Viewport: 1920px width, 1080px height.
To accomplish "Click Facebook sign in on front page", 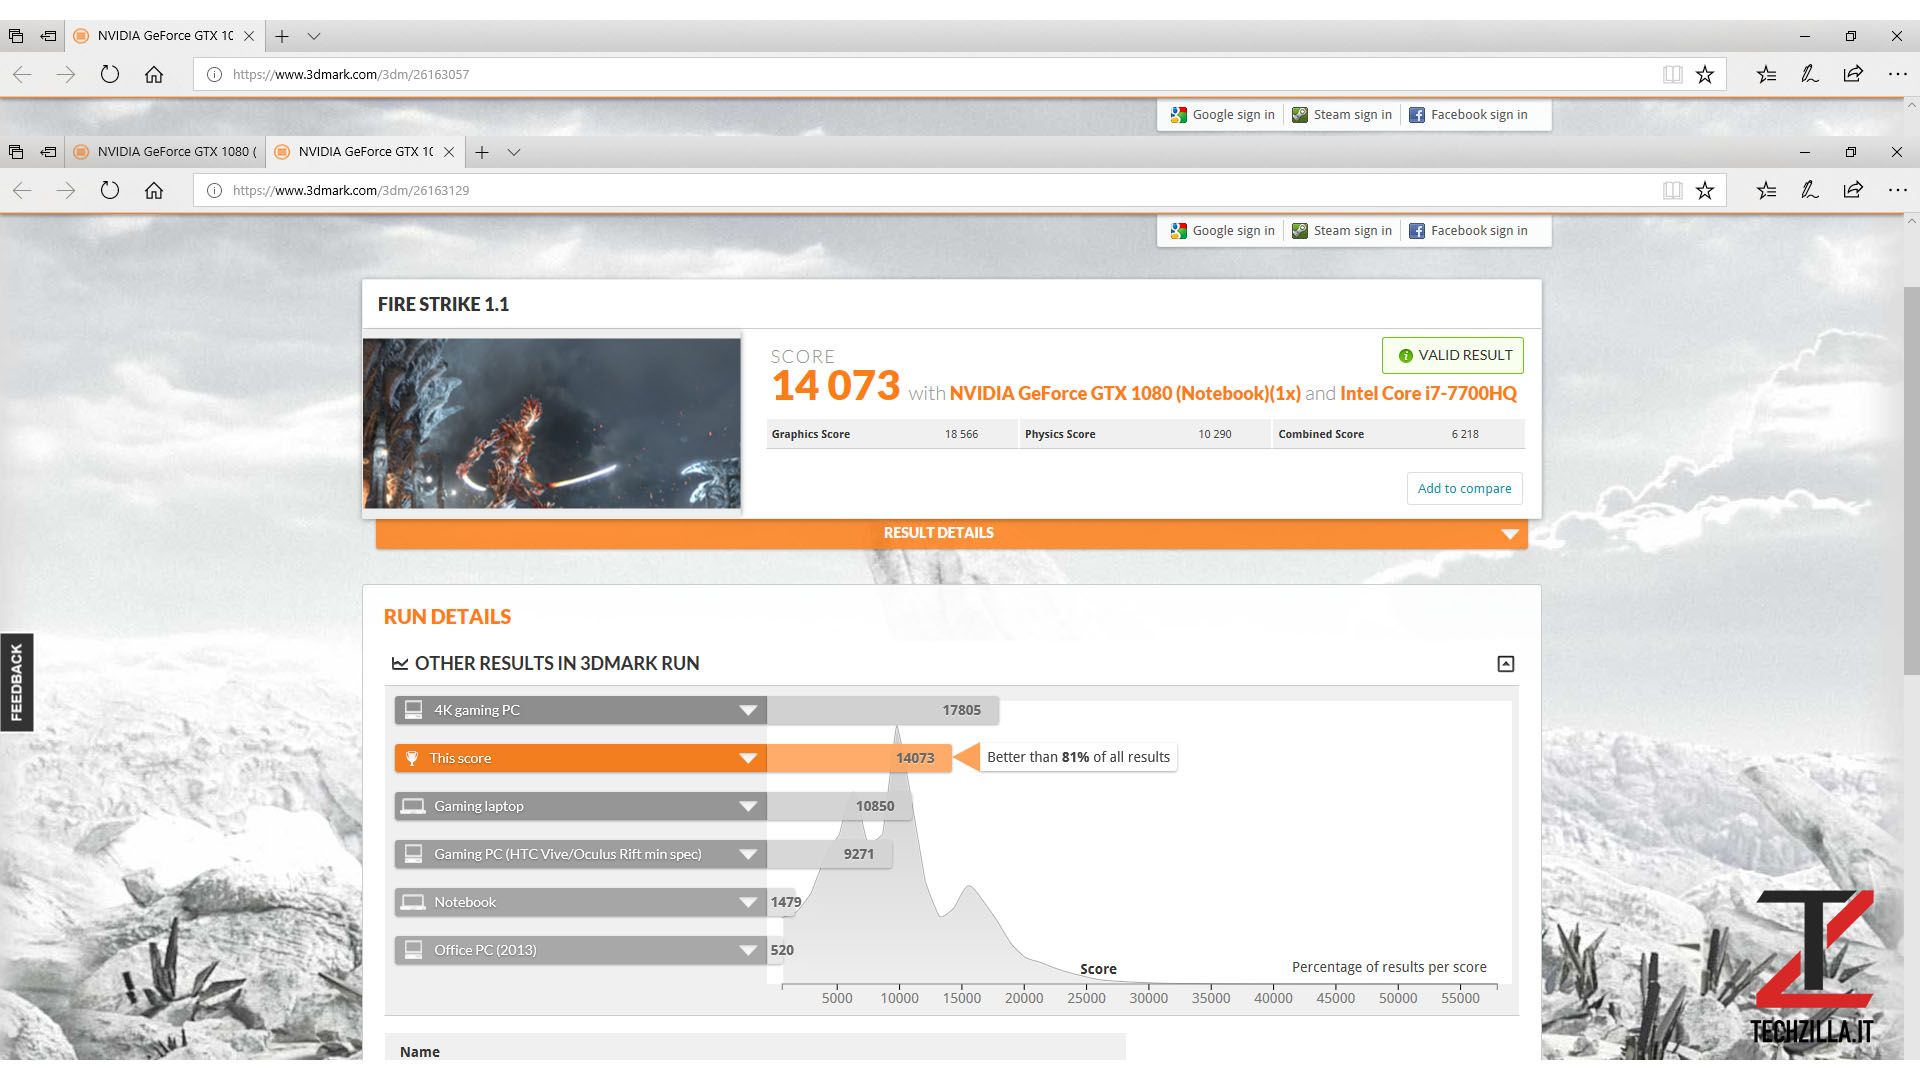I will [1469, 231].
